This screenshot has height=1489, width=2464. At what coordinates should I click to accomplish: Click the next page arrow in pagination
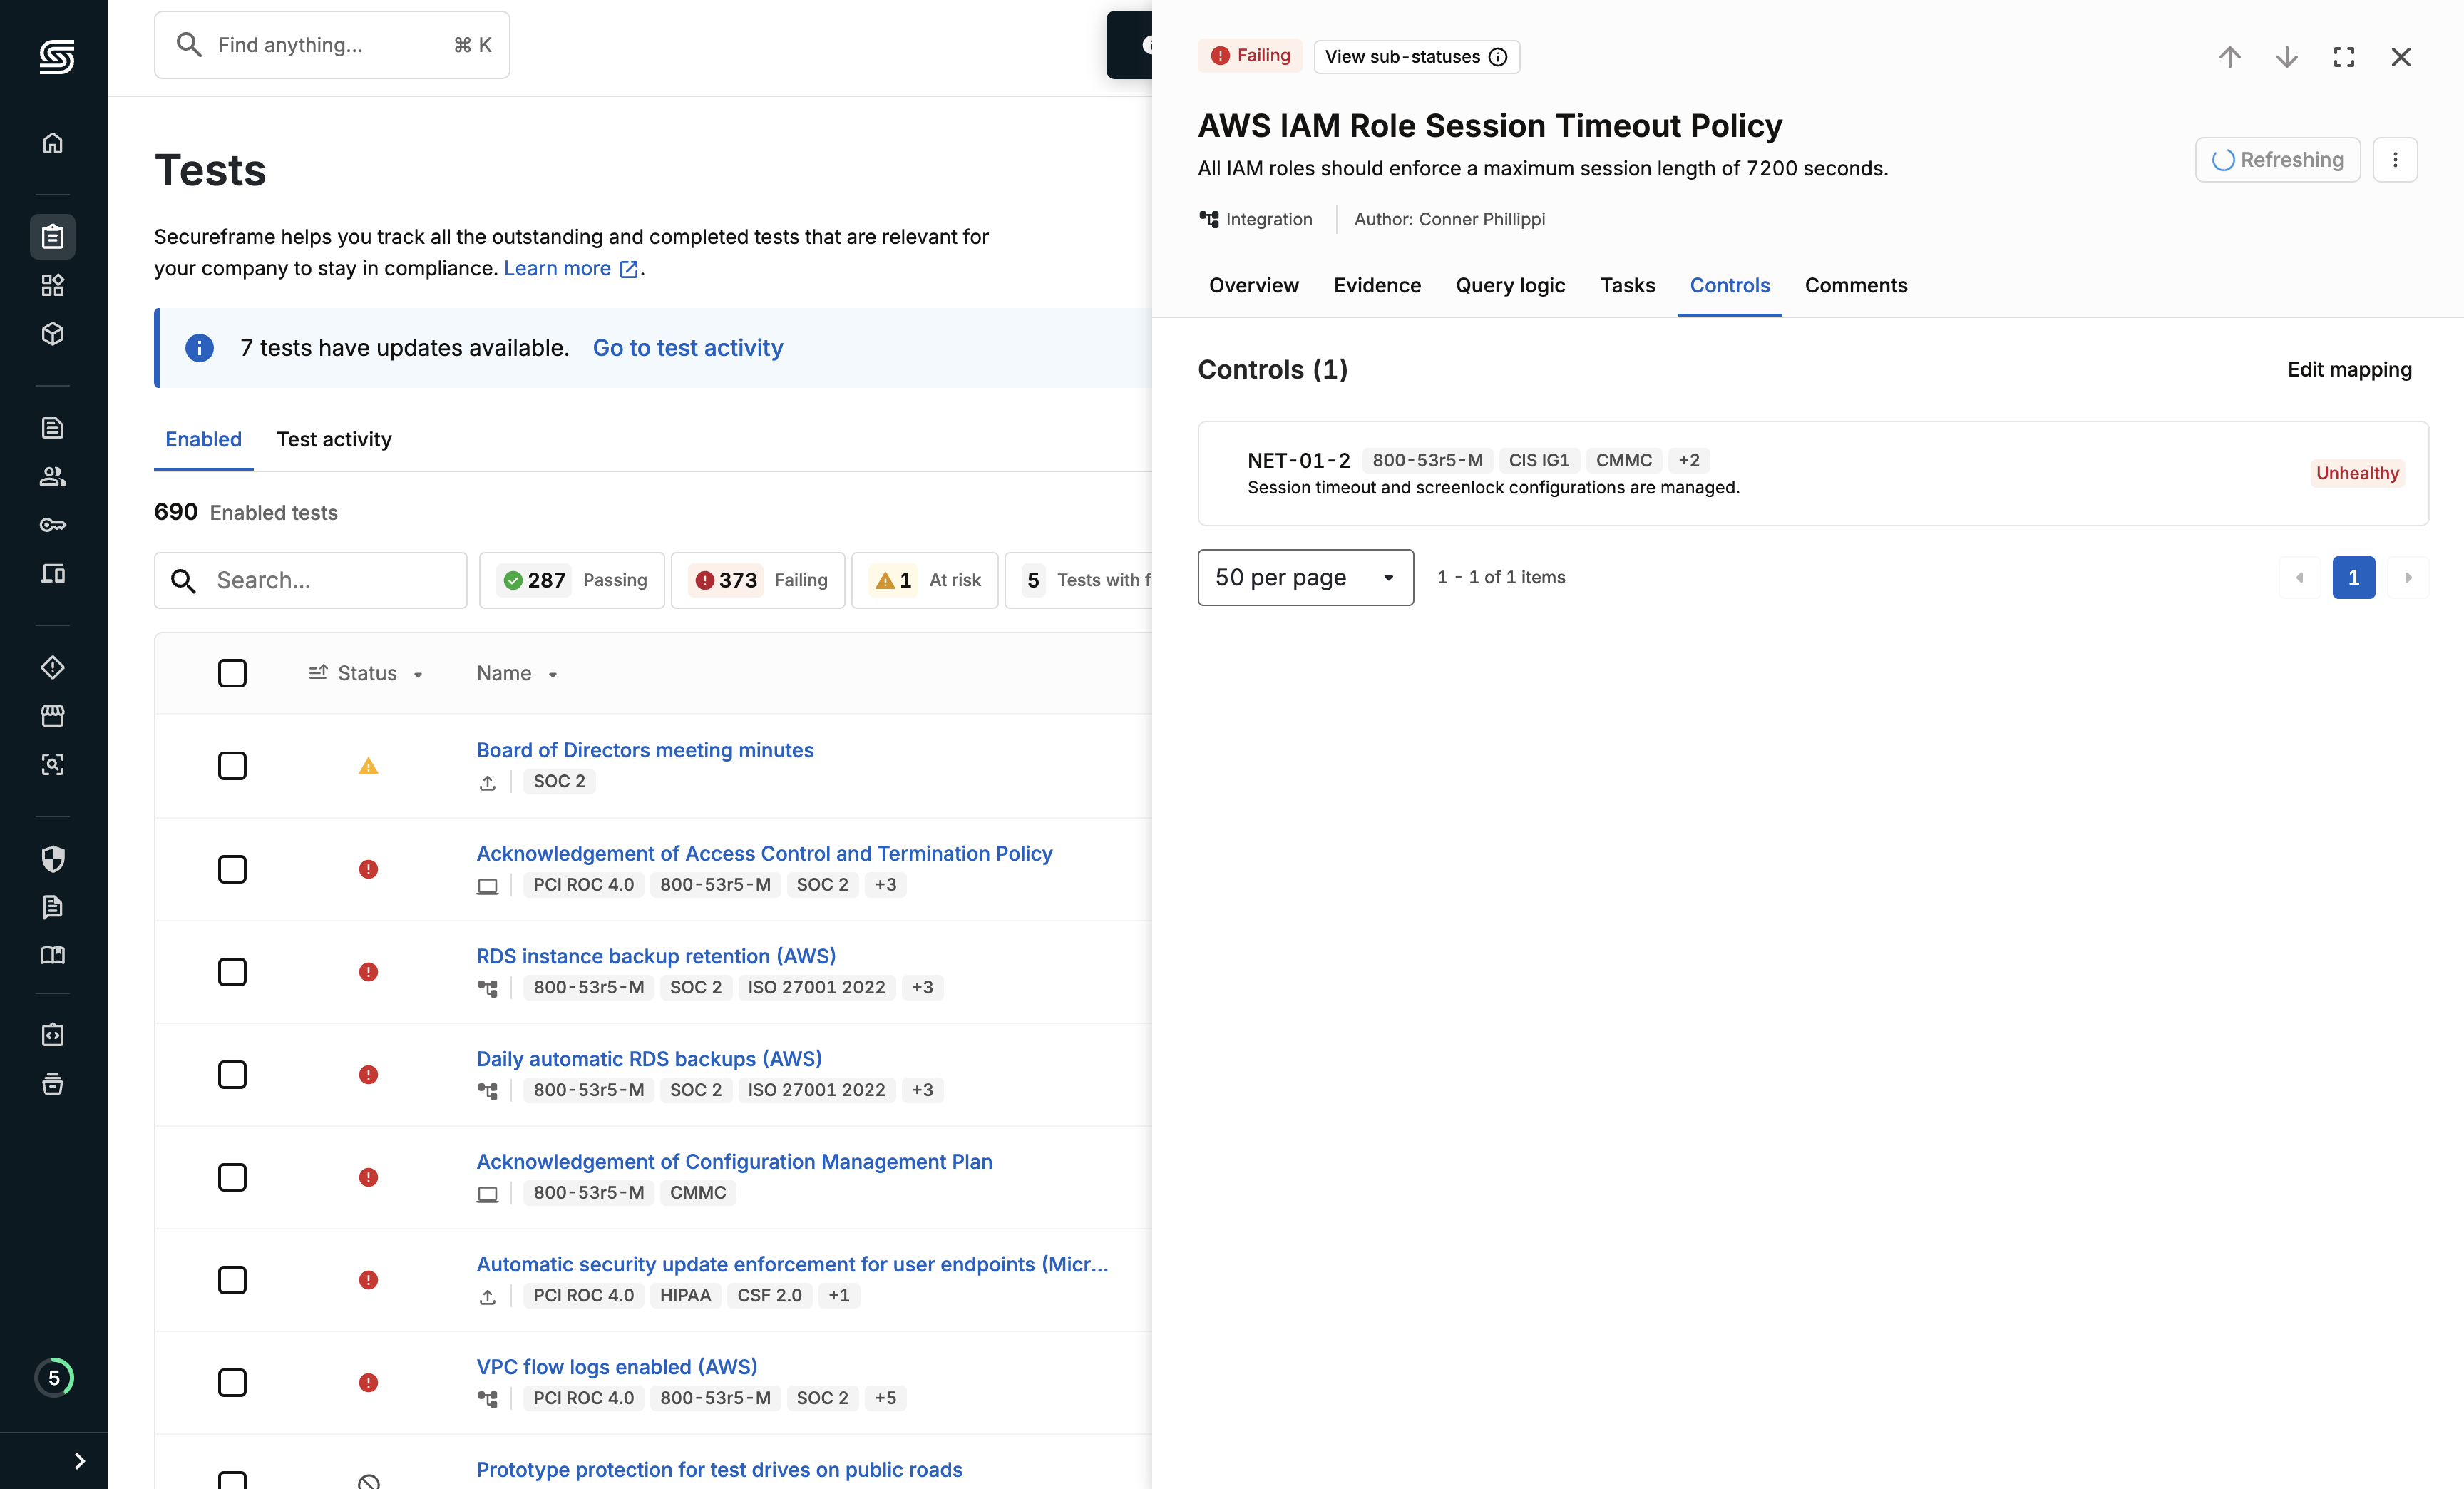(2408, 577)
